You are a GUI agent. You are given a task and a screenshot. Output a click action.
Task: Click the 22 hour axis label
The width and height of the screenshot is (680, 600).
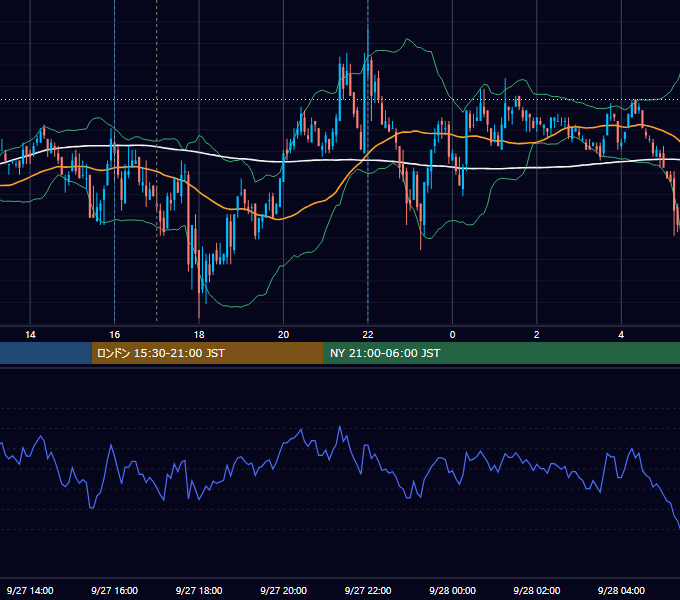tap(368, 335)
